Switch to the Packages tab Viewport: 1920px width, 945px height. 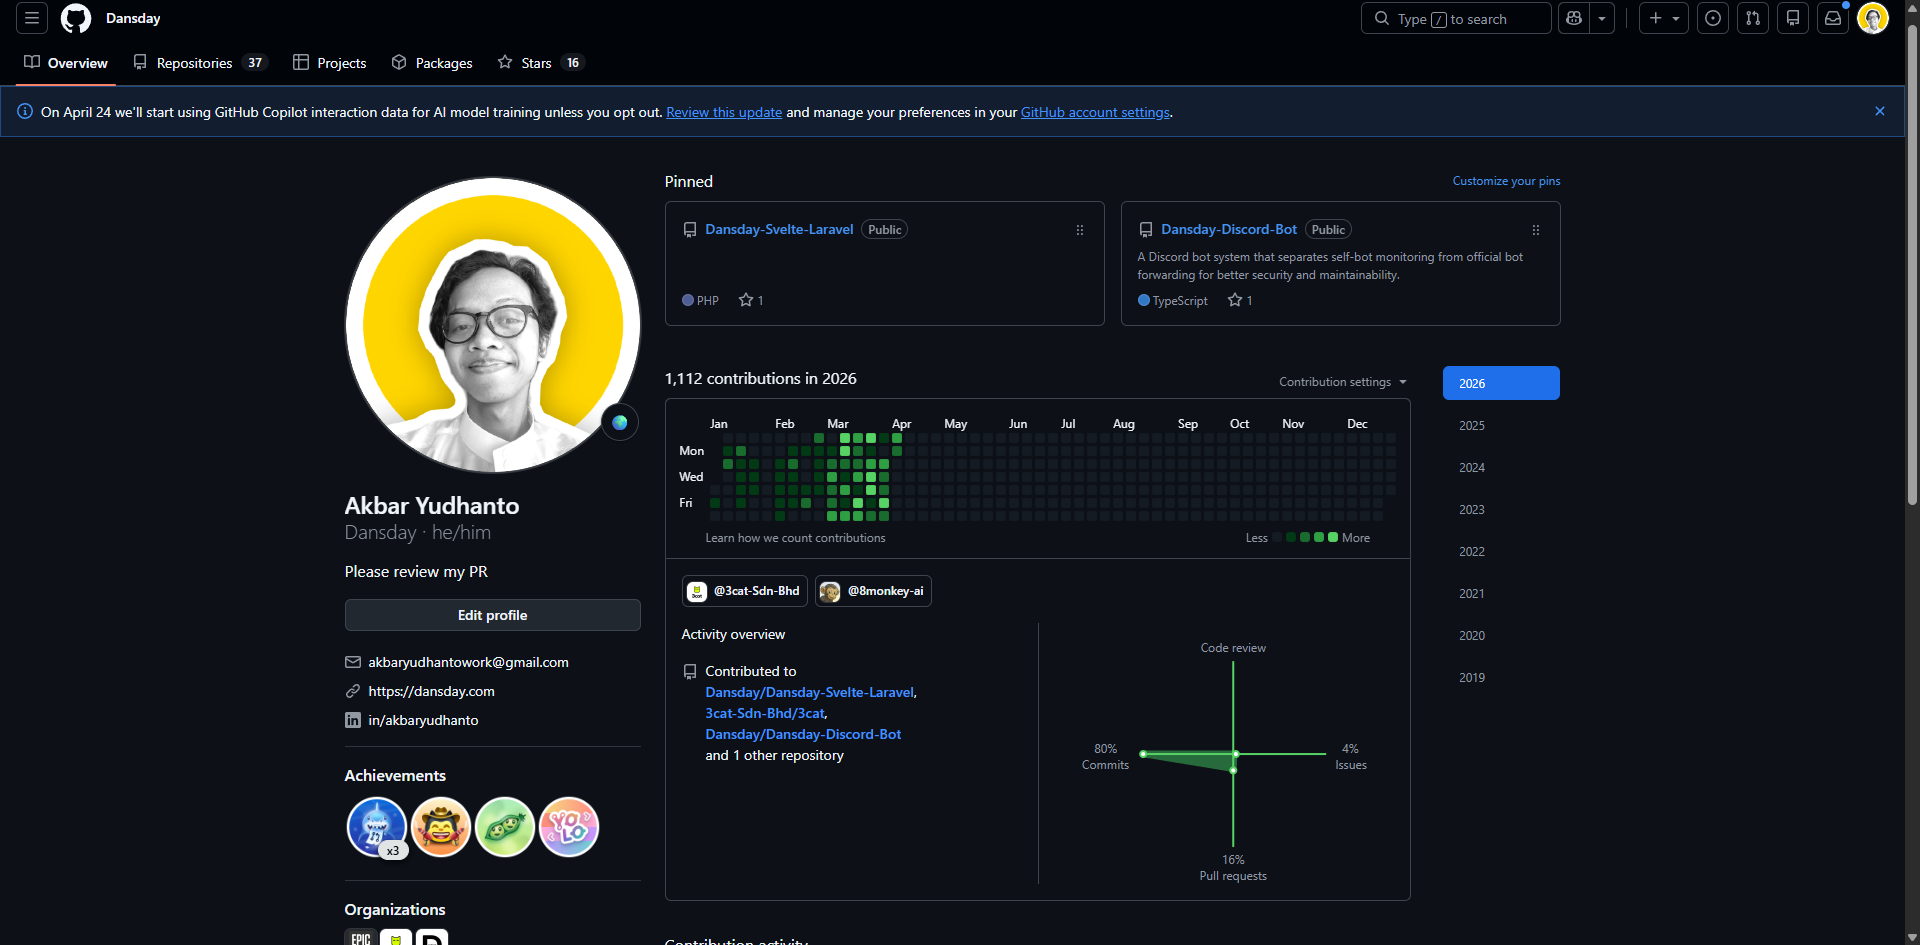tap(432, 63)
